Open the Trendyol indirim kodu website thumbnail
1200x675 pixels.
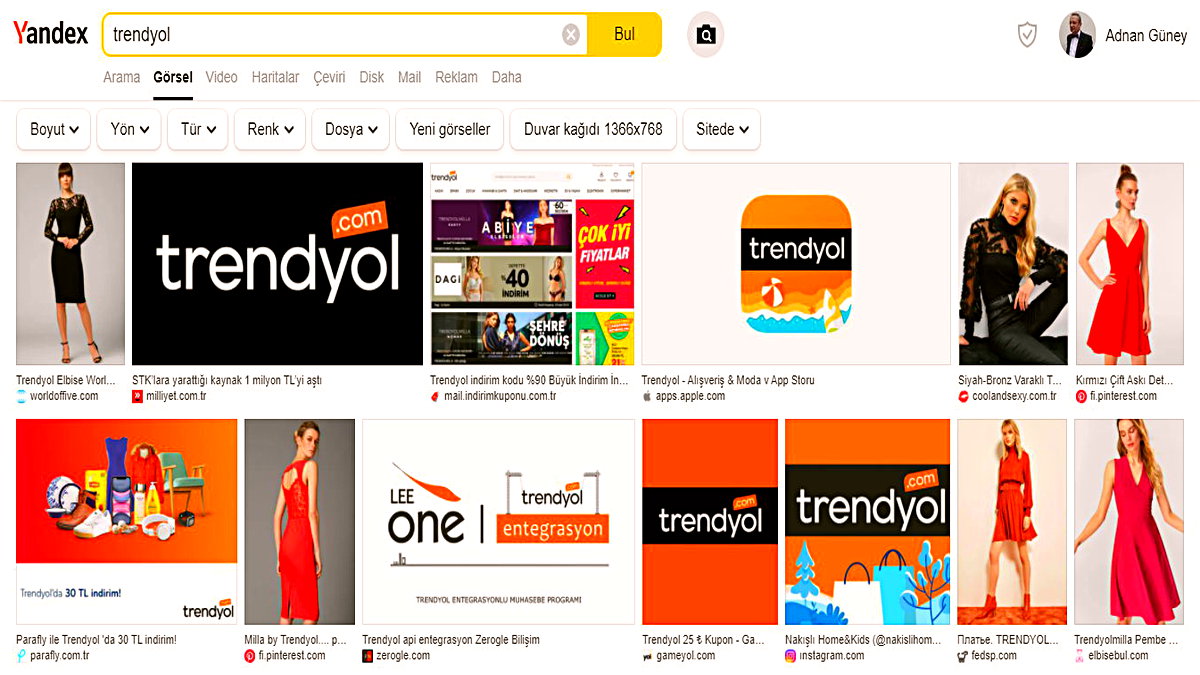[x=533, y=264]
